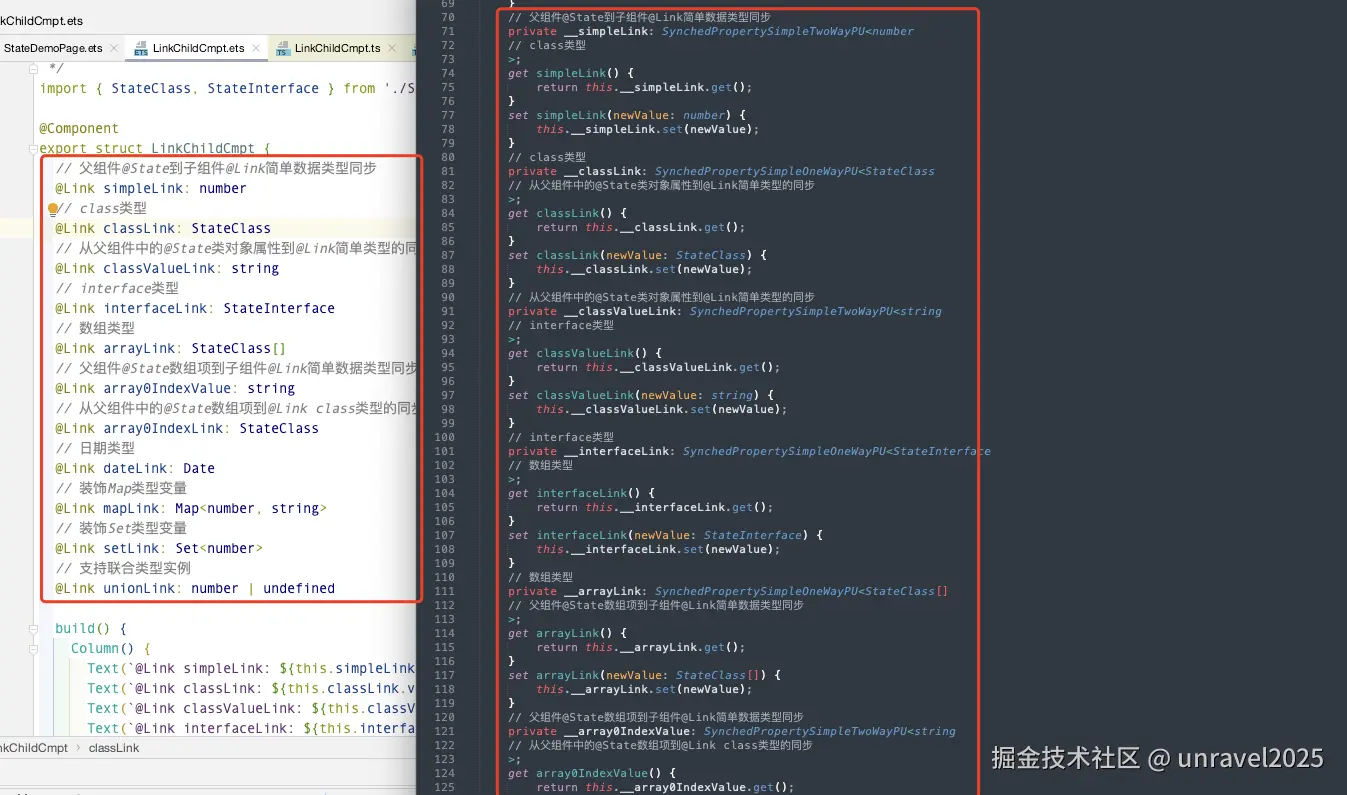The width and height of the screenshot is (1347, 795).
Task: Click the export struct LinkChildCmpt line
Action: (x=155, y=148)
